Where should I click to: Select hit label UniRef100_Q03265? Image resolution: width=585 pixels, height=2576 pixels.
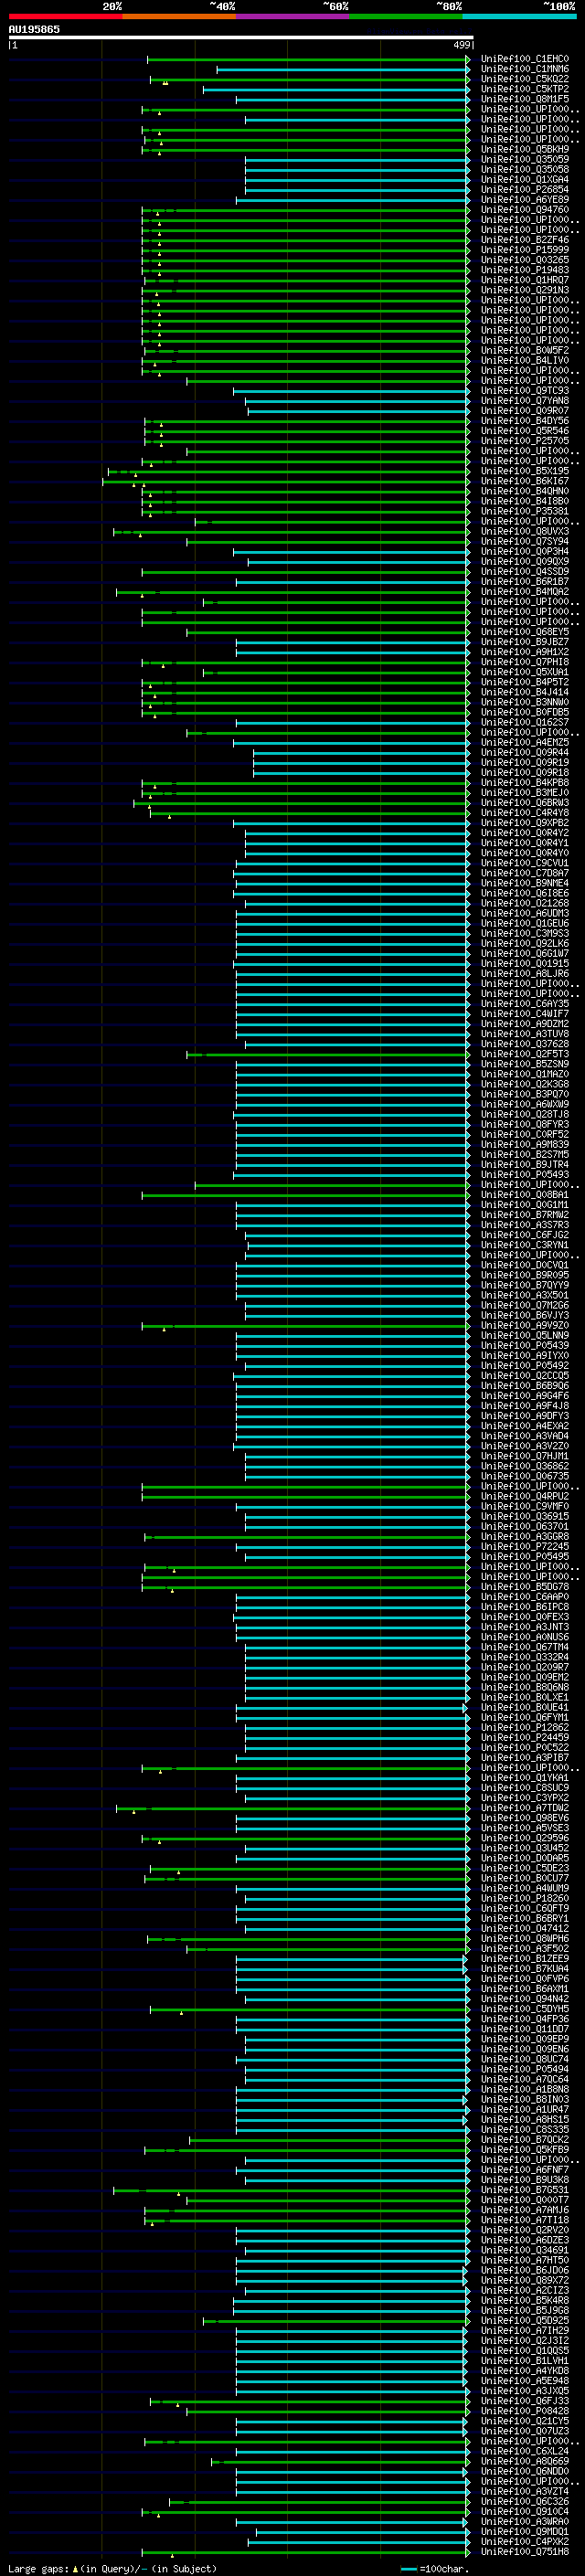tap(524, 260)
